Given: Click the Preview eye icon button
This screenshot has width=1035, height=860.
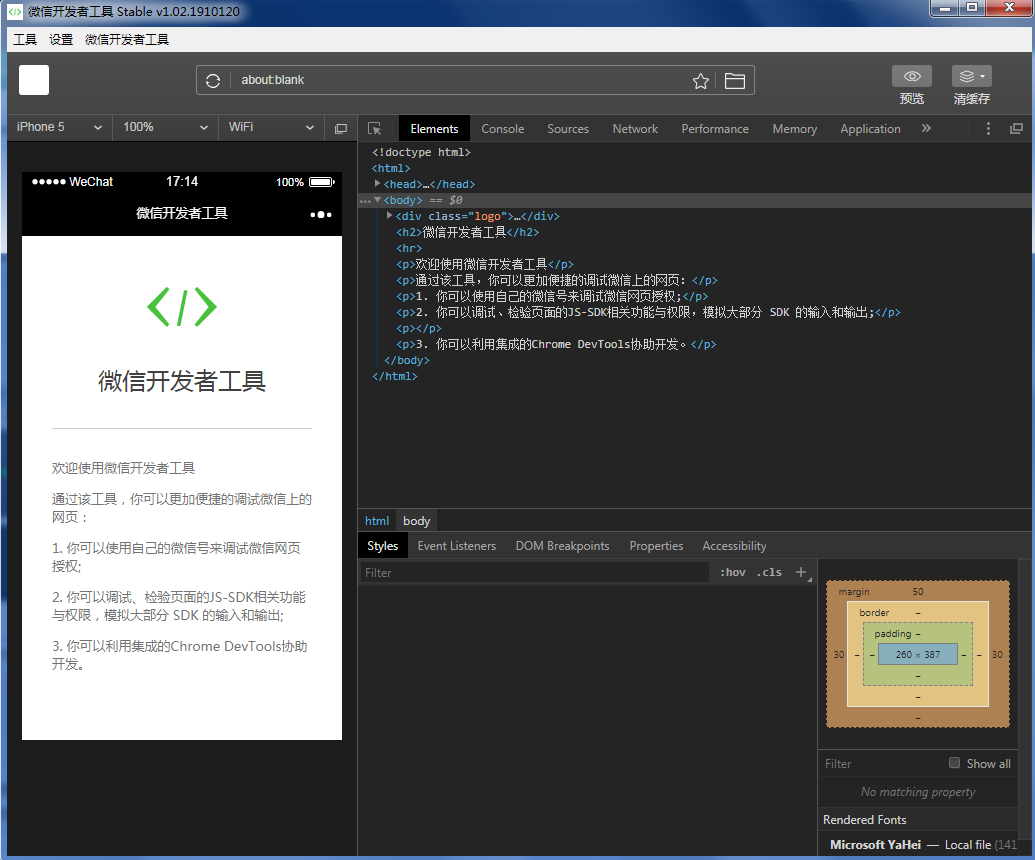Looking at the screenshot, I should (911, 77).
